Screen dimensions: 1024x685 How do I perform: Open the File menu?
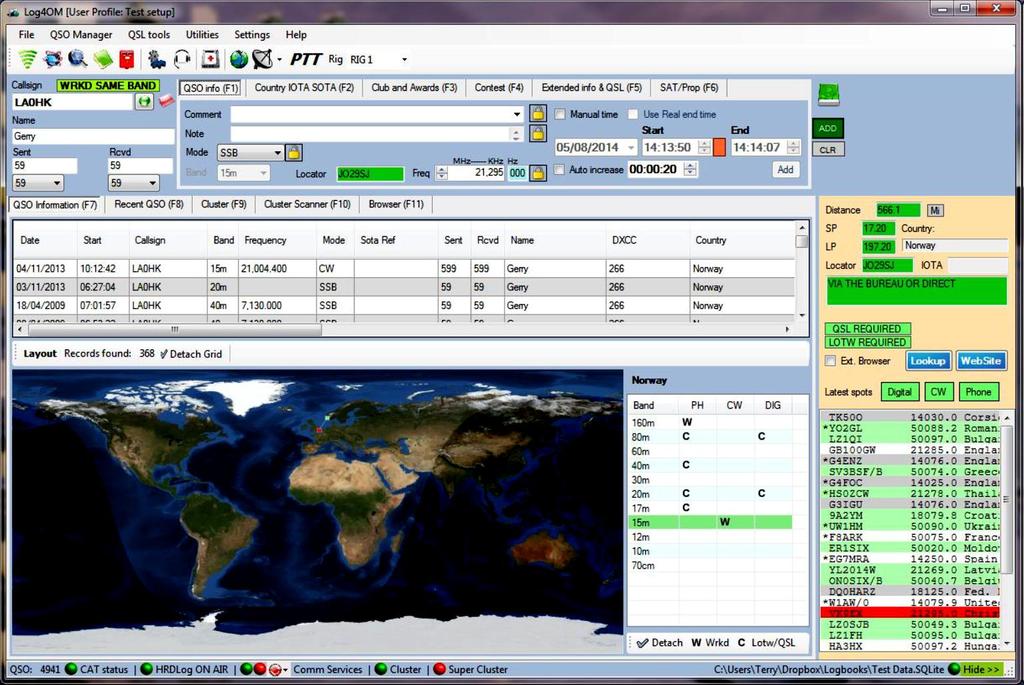(27, 35)
